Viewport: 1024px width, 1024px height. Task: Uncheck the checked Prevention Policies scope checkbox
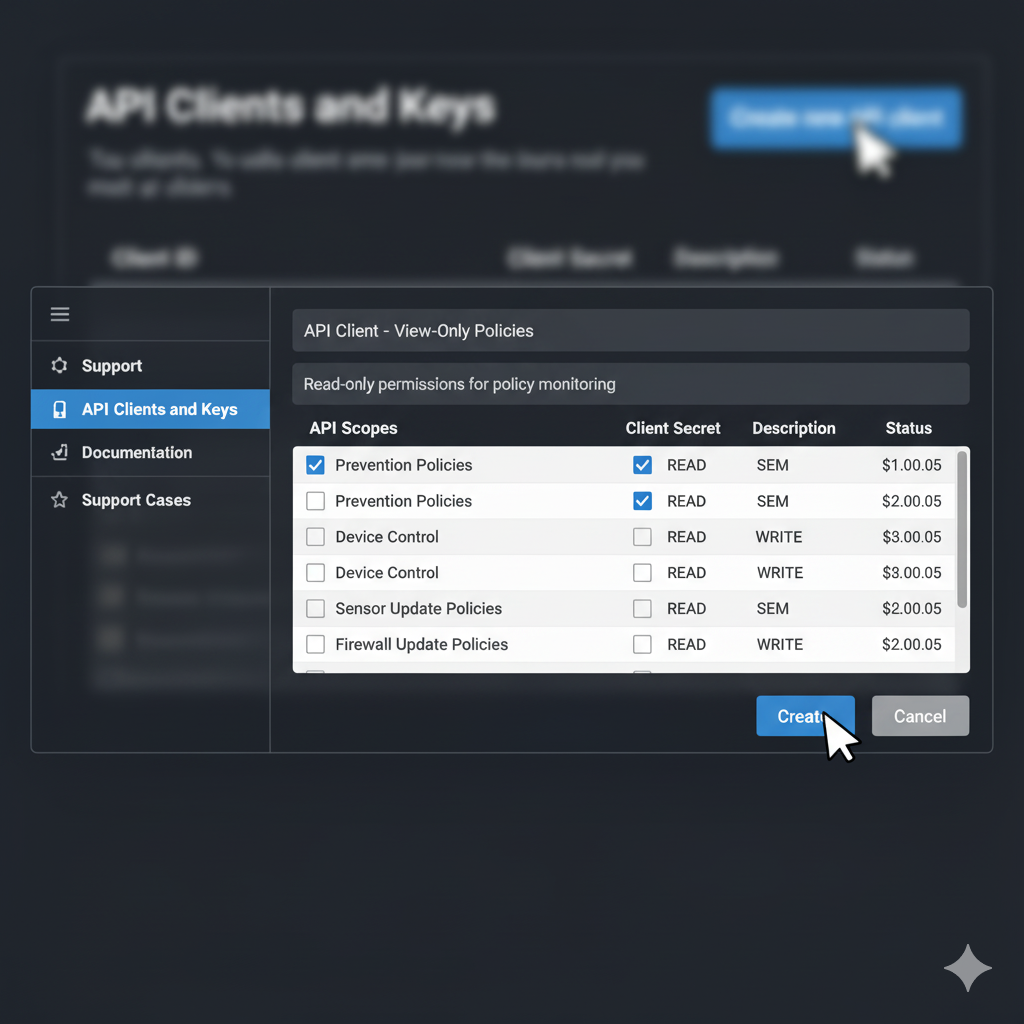point(316,465)
